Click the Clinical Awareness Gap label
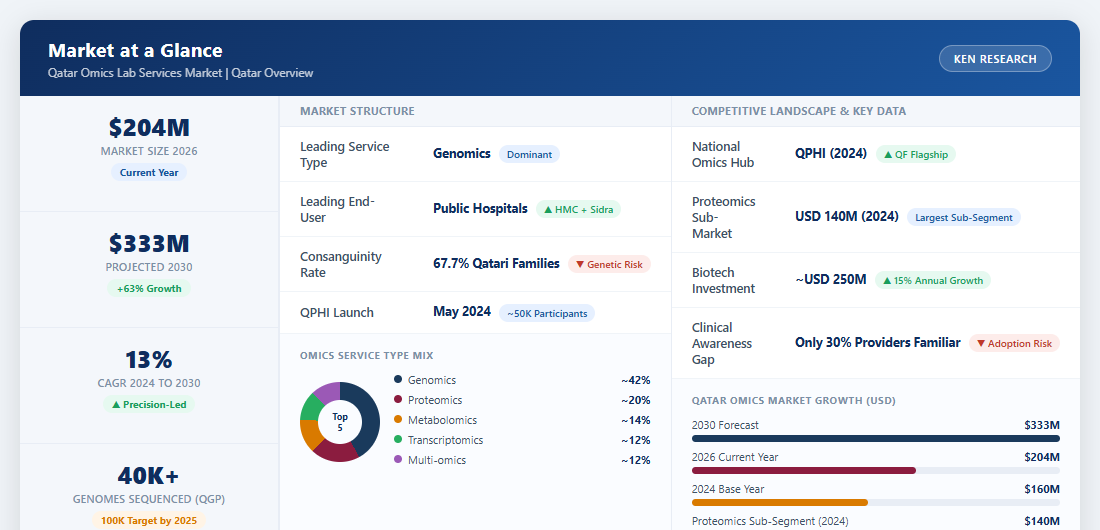Screen dimensions: 1100x530 click(x=722, y=343)
